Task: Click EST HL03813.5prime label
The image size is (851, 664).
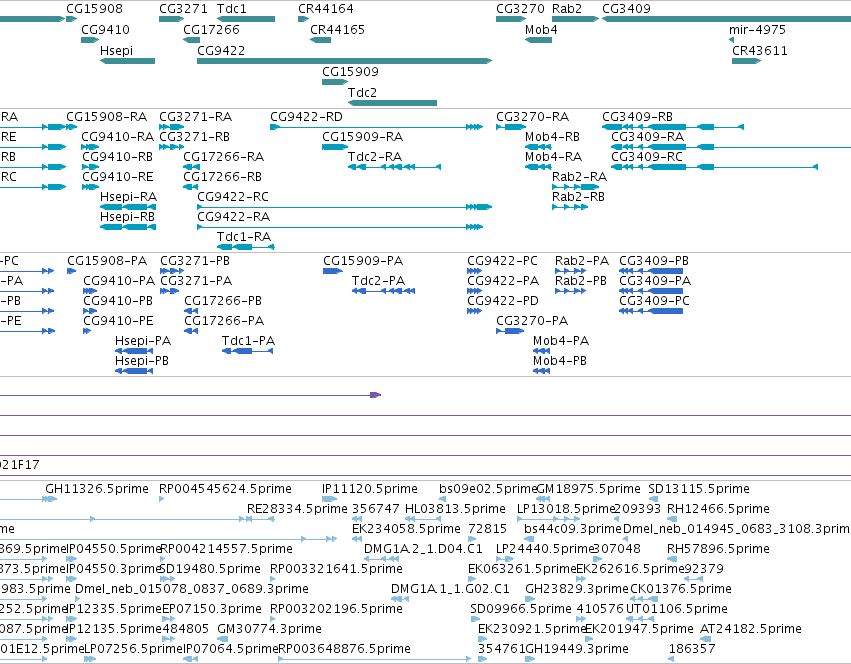Action: tap(455, 509)
